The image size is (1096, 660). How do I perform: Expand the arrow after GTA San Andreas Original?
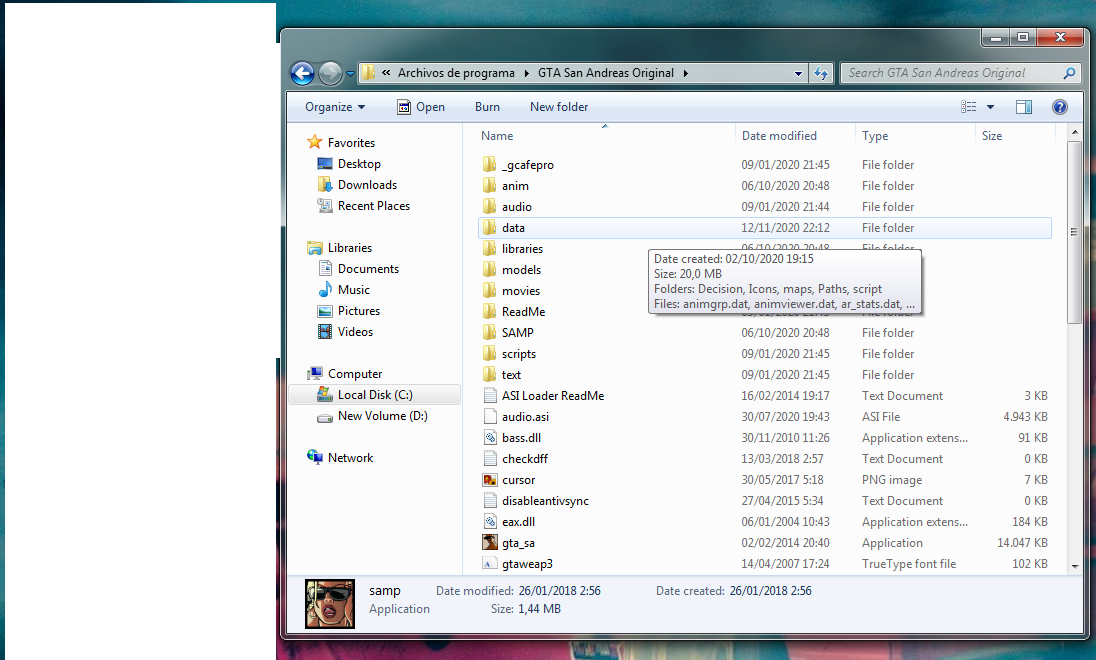pyautogui.click(x=685, y=73)
